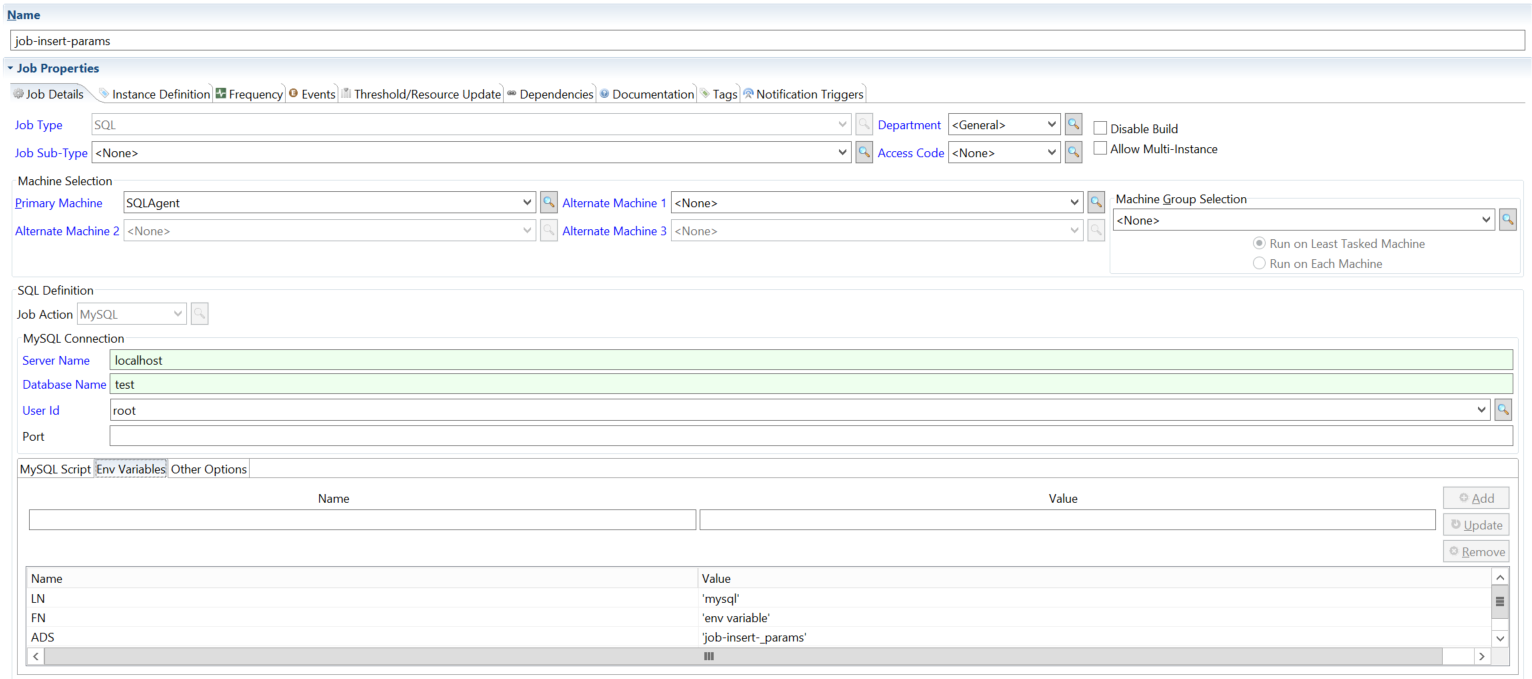This screenshot has width=1532, height=679.
Task: Click the Server Name field containing localhost
Action: 811,360
